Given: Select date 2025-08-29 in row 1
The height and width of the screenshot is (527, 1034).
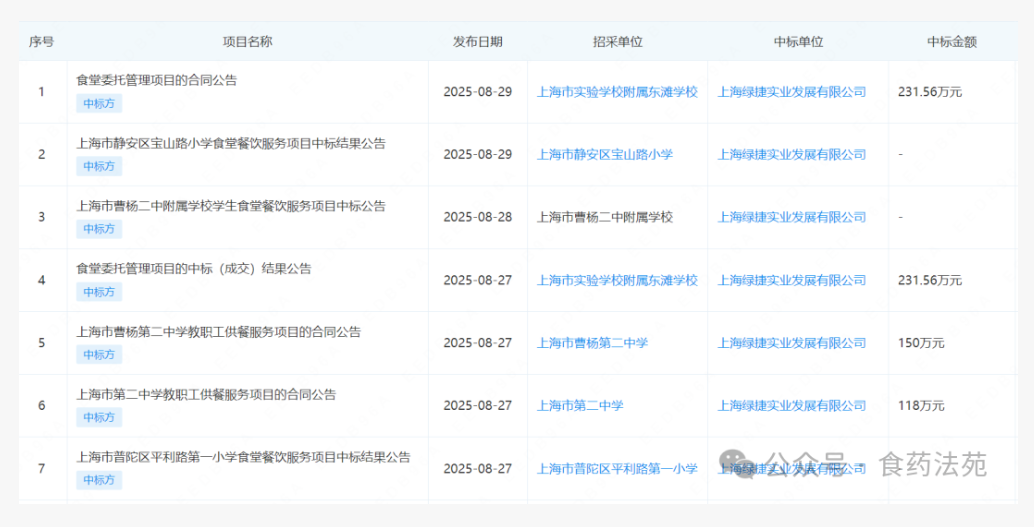Looking at the screenshot, I should point(477,92).
